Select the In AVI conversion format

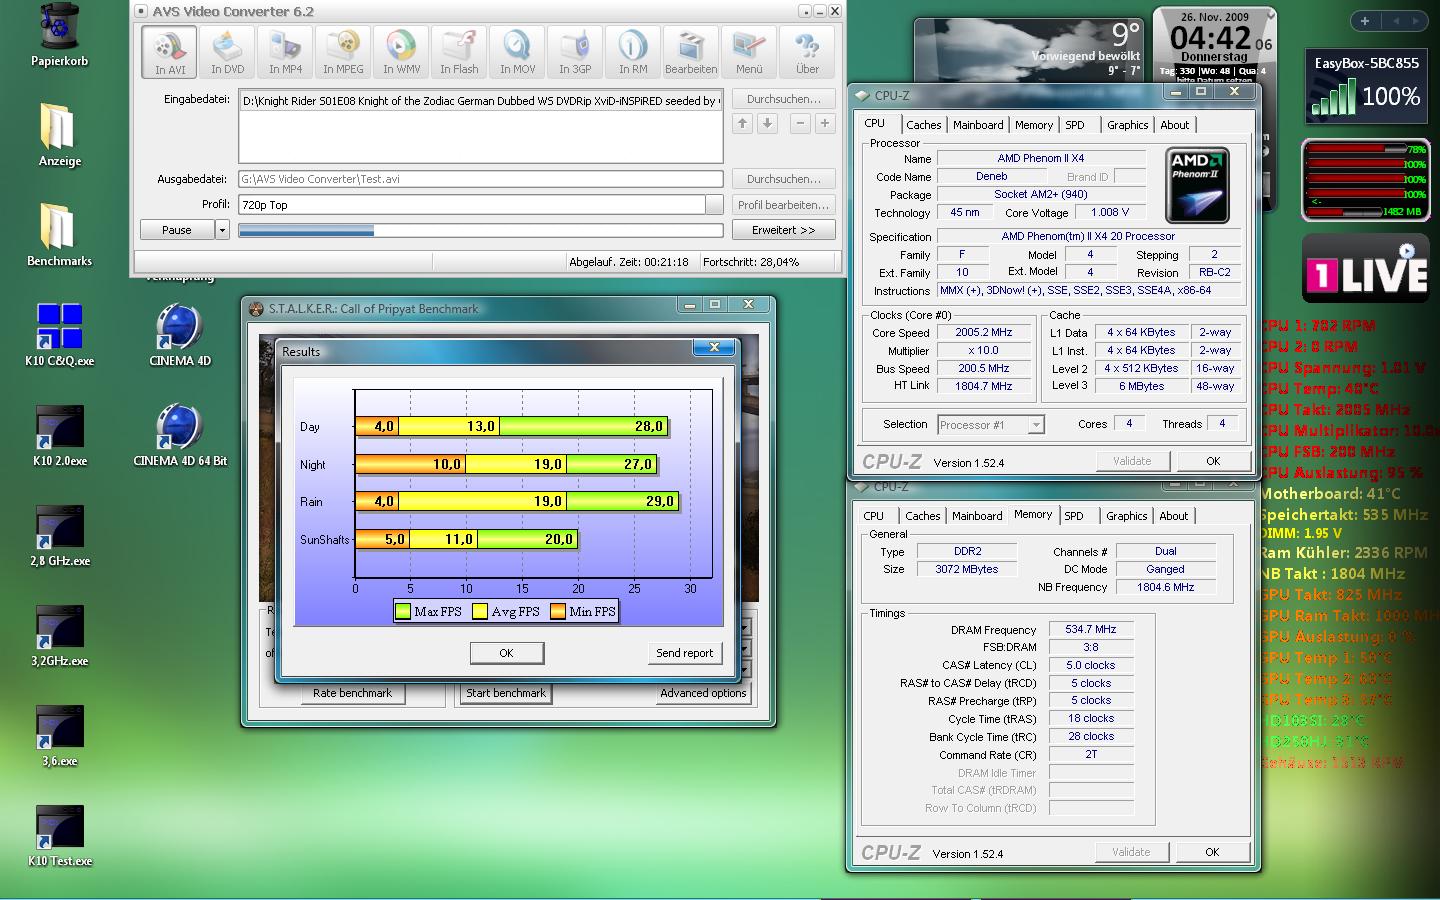[x=169, y=51]
